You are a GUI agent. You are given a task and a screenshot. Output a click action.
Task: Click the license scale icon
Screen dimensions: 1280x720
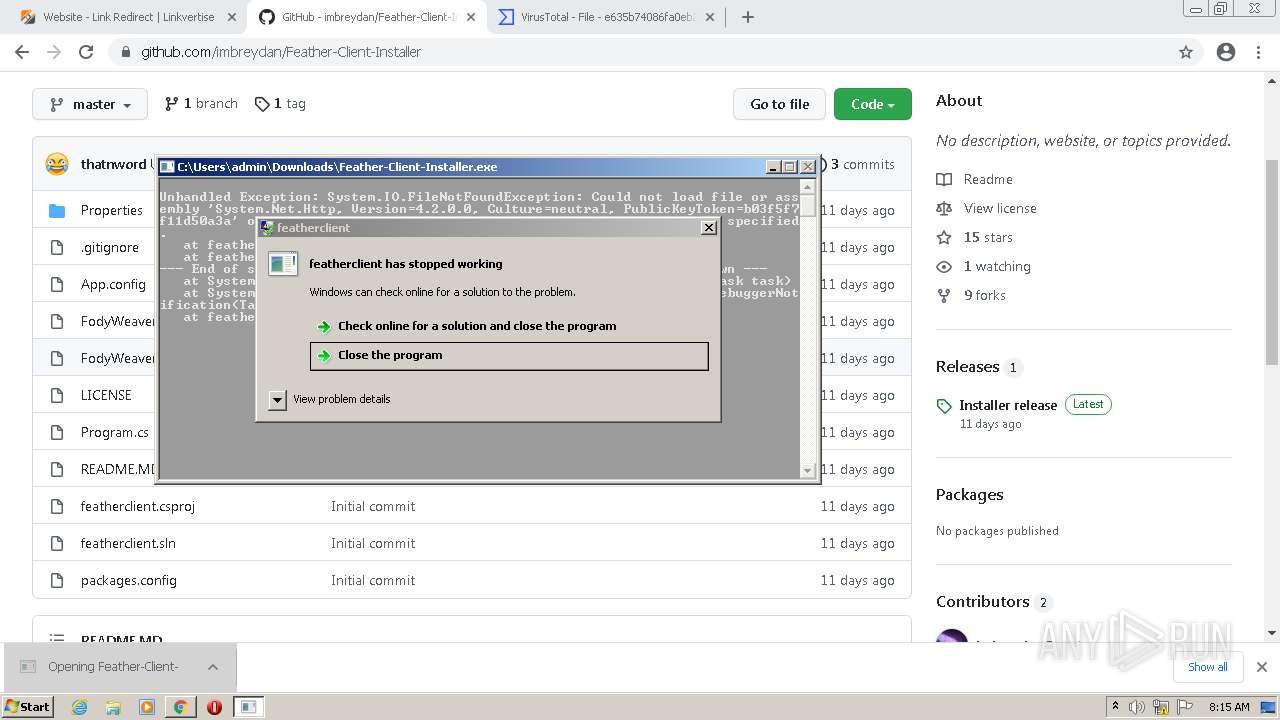(944, 208)
